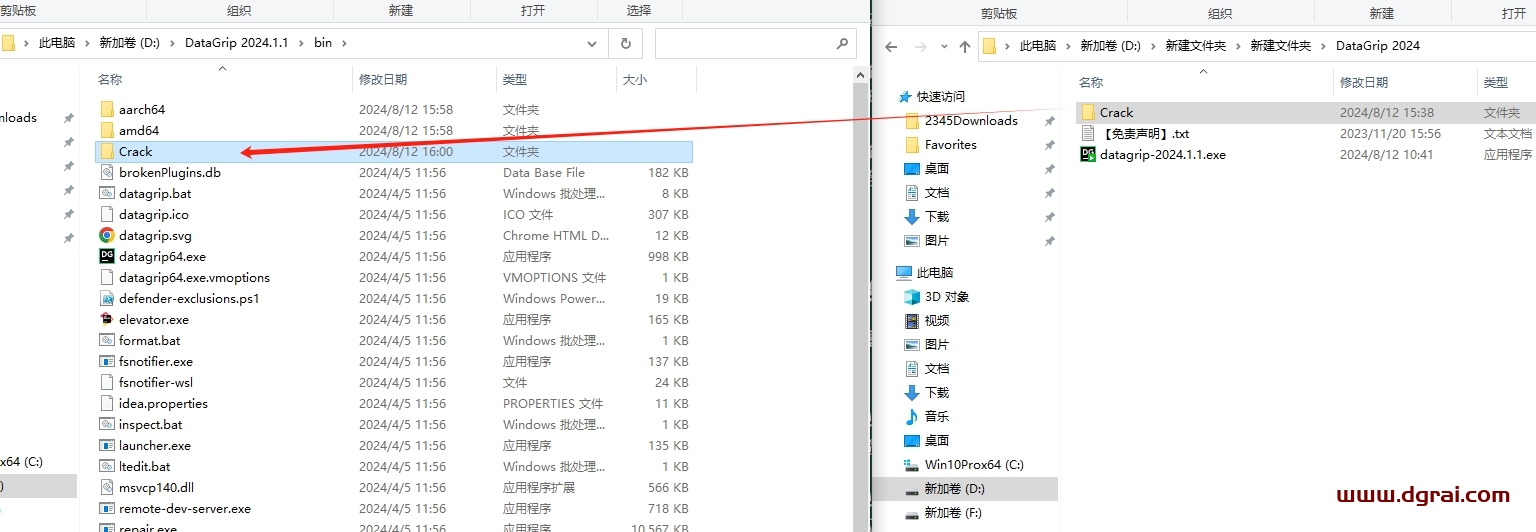Sort by 大小 column in bin window
The width and height of the screenshot is (1536, 532).
point(634,79)
